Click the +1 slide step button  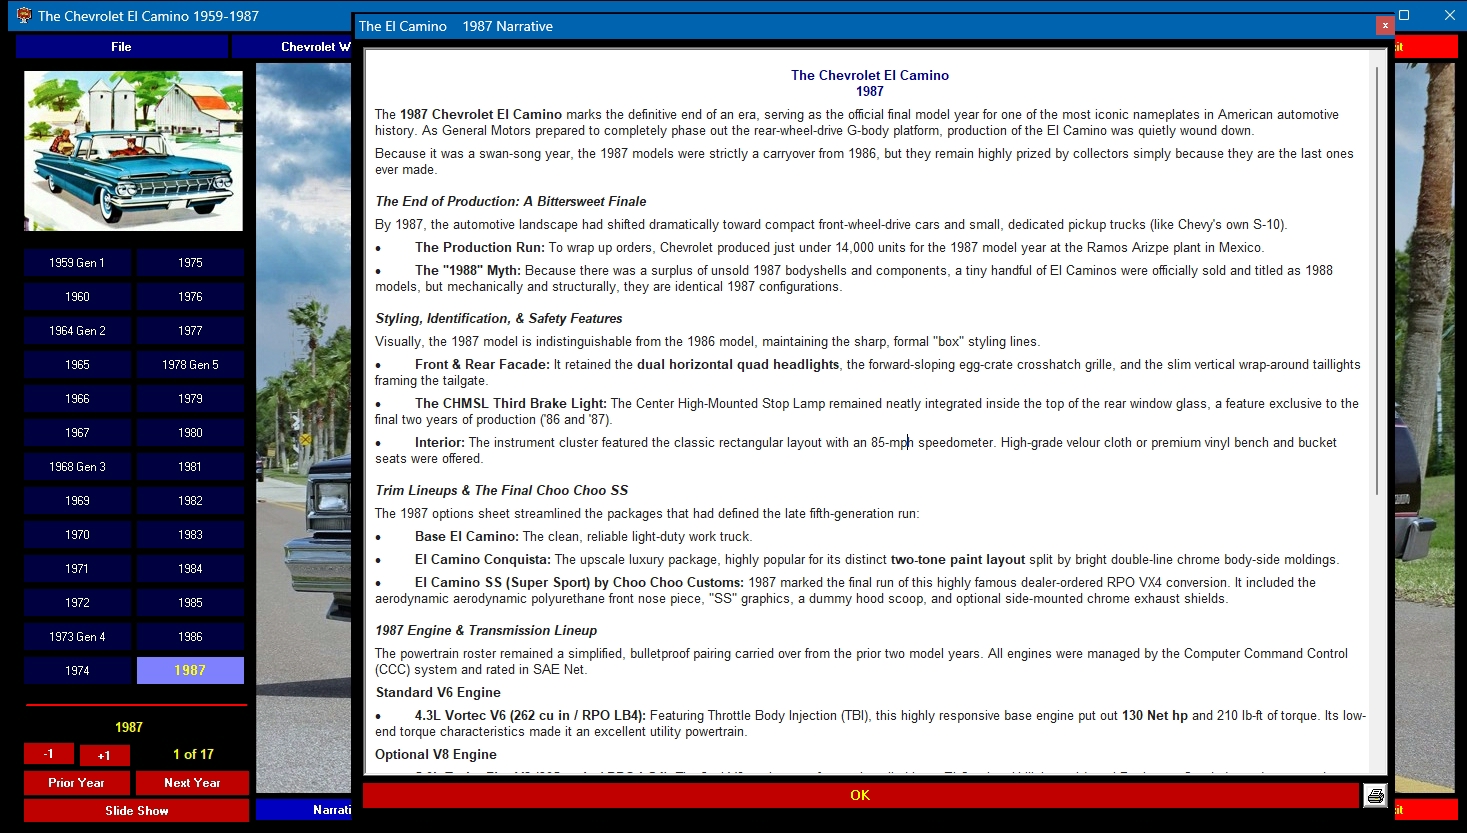[104, 755]
